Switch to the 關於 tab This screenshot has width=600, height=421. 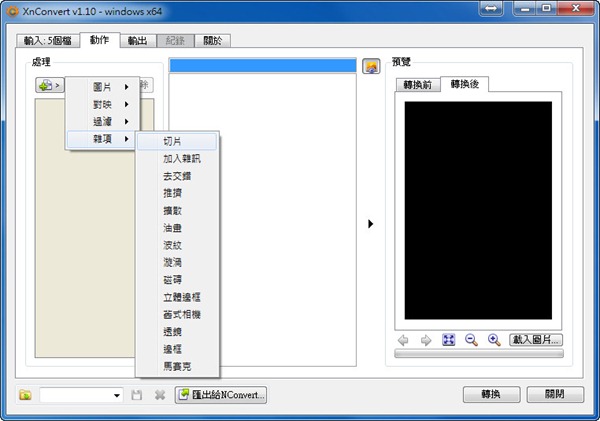click(212, 41)
